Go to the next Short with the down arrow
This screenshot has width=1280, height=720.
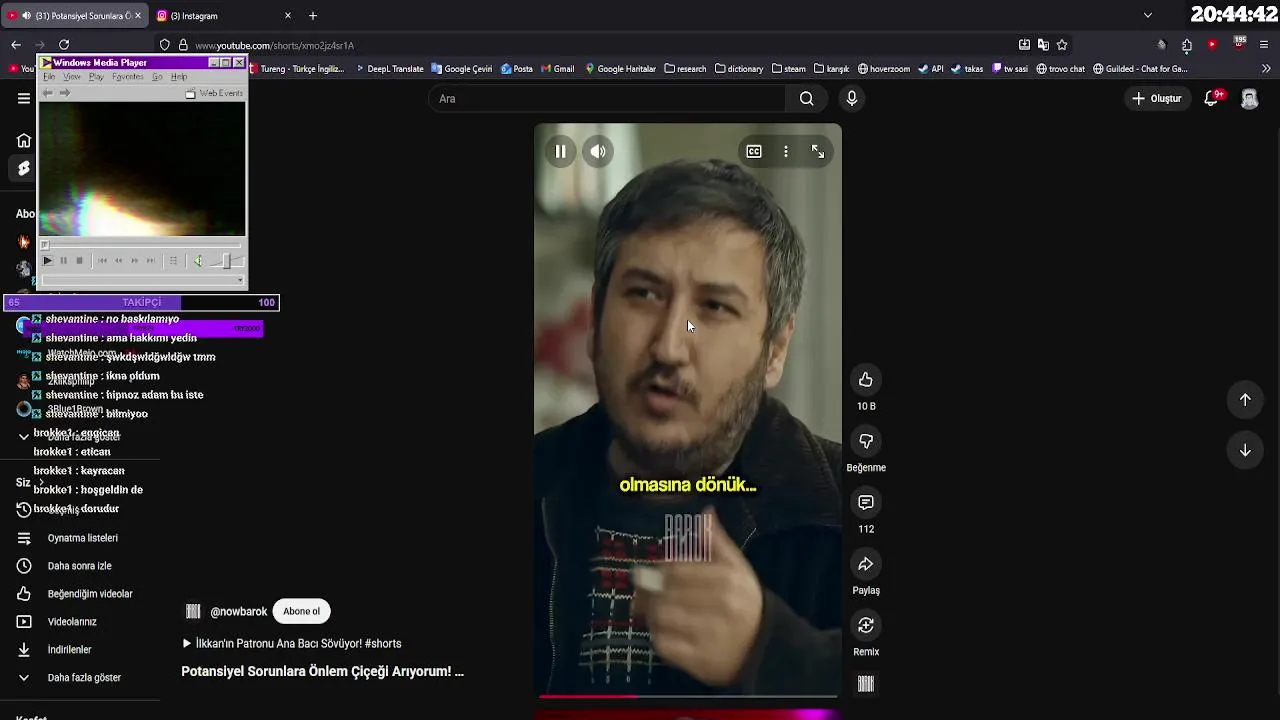1245,450
